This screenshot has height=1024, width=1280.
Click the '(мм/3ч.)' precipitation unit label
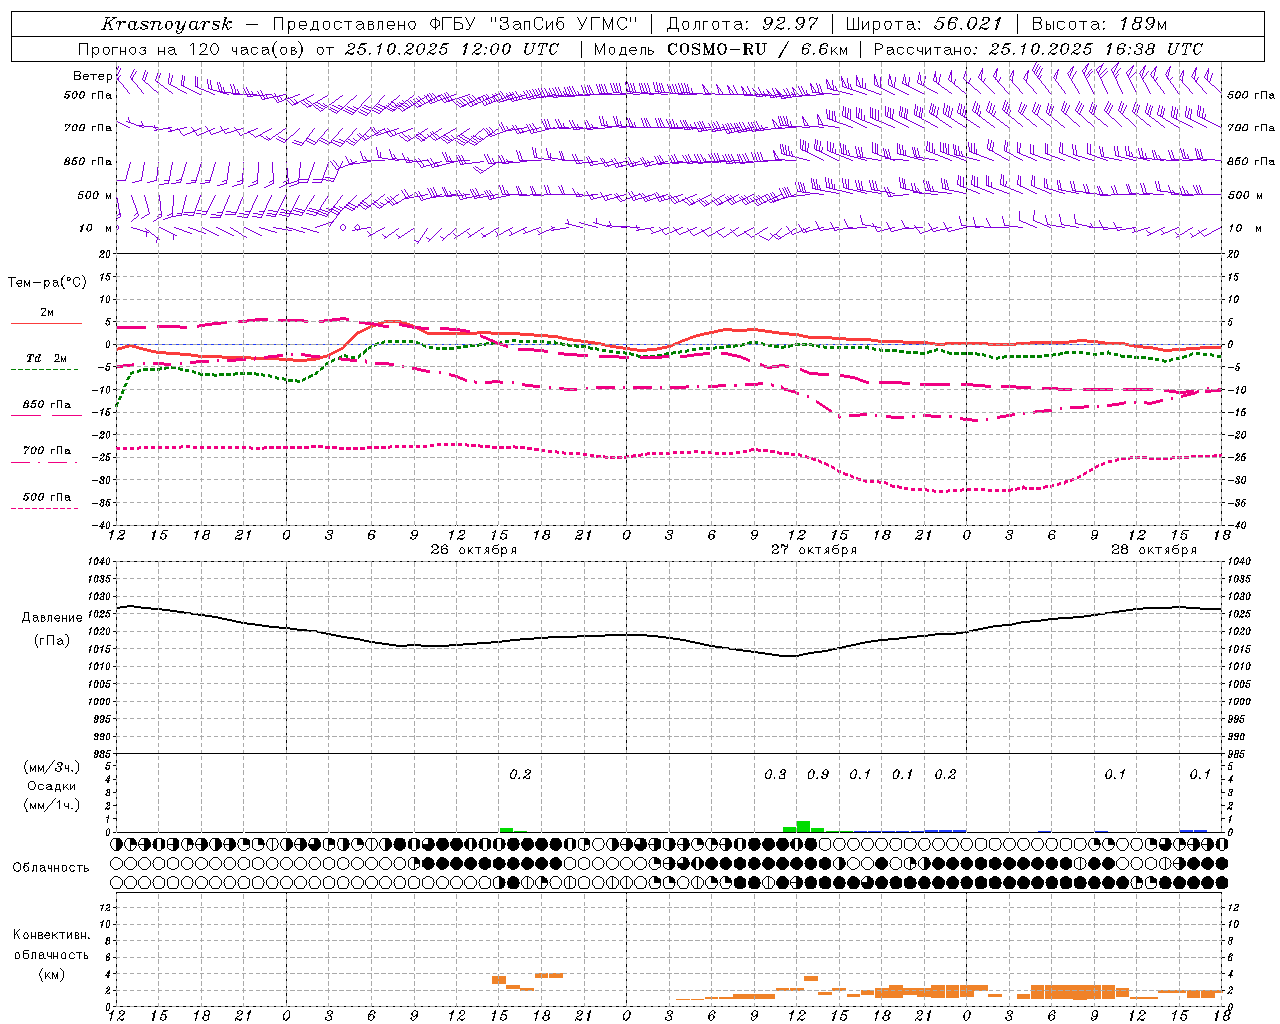tap(52, 767)
